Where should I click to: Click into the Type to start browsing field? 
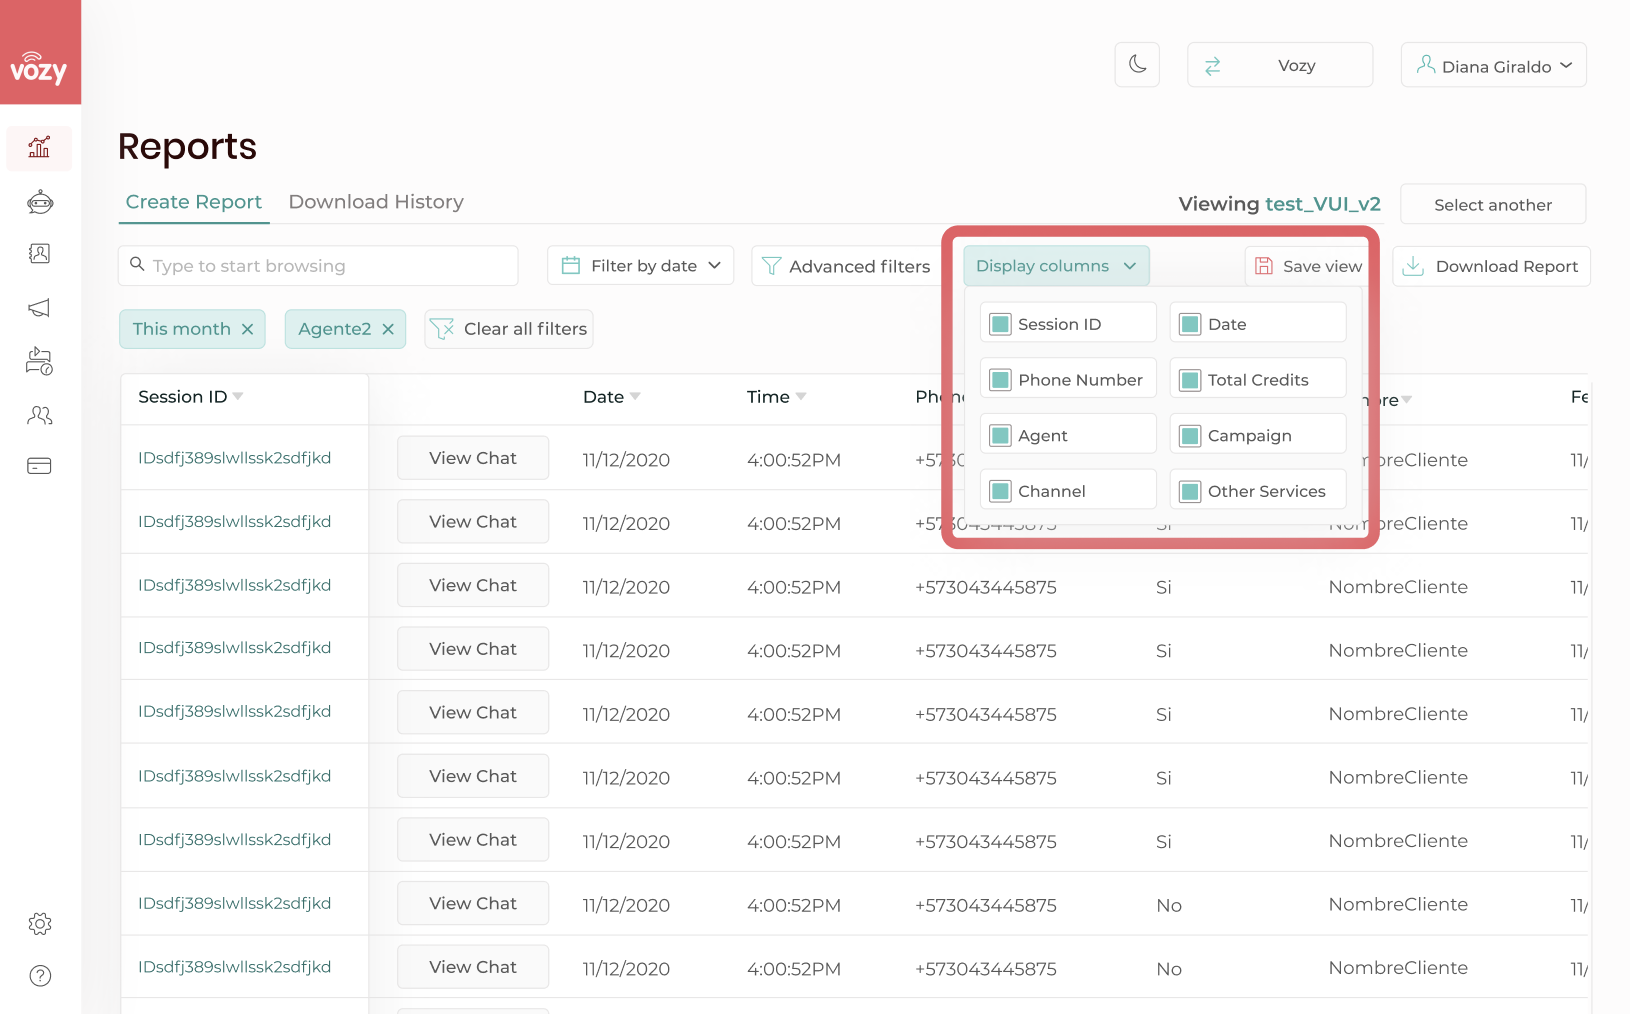tap(318, 266)
